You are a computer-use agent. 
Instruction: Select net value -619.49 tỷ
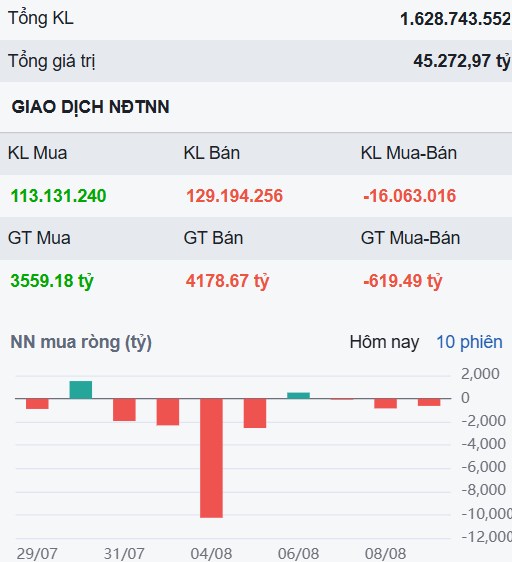(403, 281)
